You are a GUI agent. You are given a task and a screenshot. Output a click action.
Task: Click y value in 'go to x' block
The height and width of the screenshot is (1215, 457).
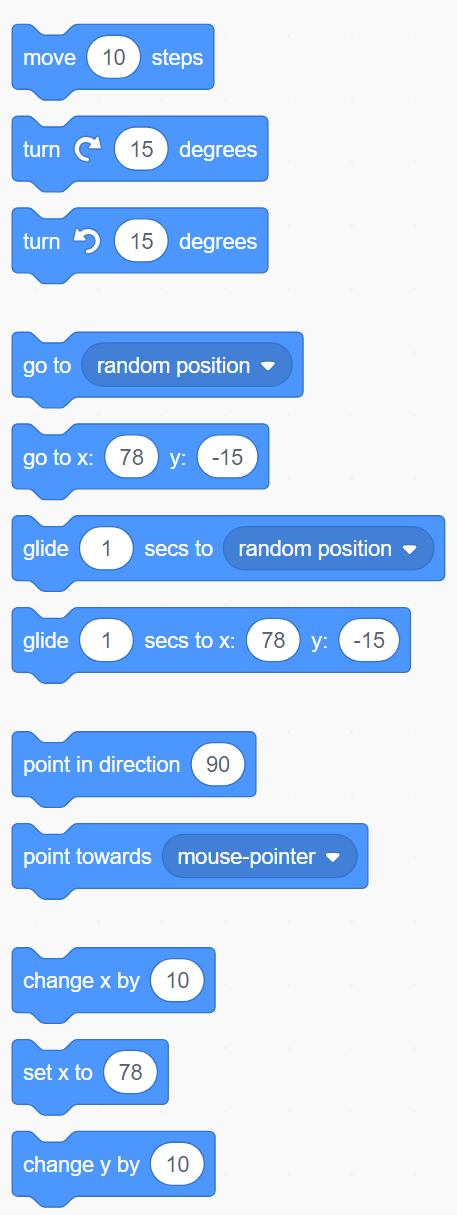[228, 458]
